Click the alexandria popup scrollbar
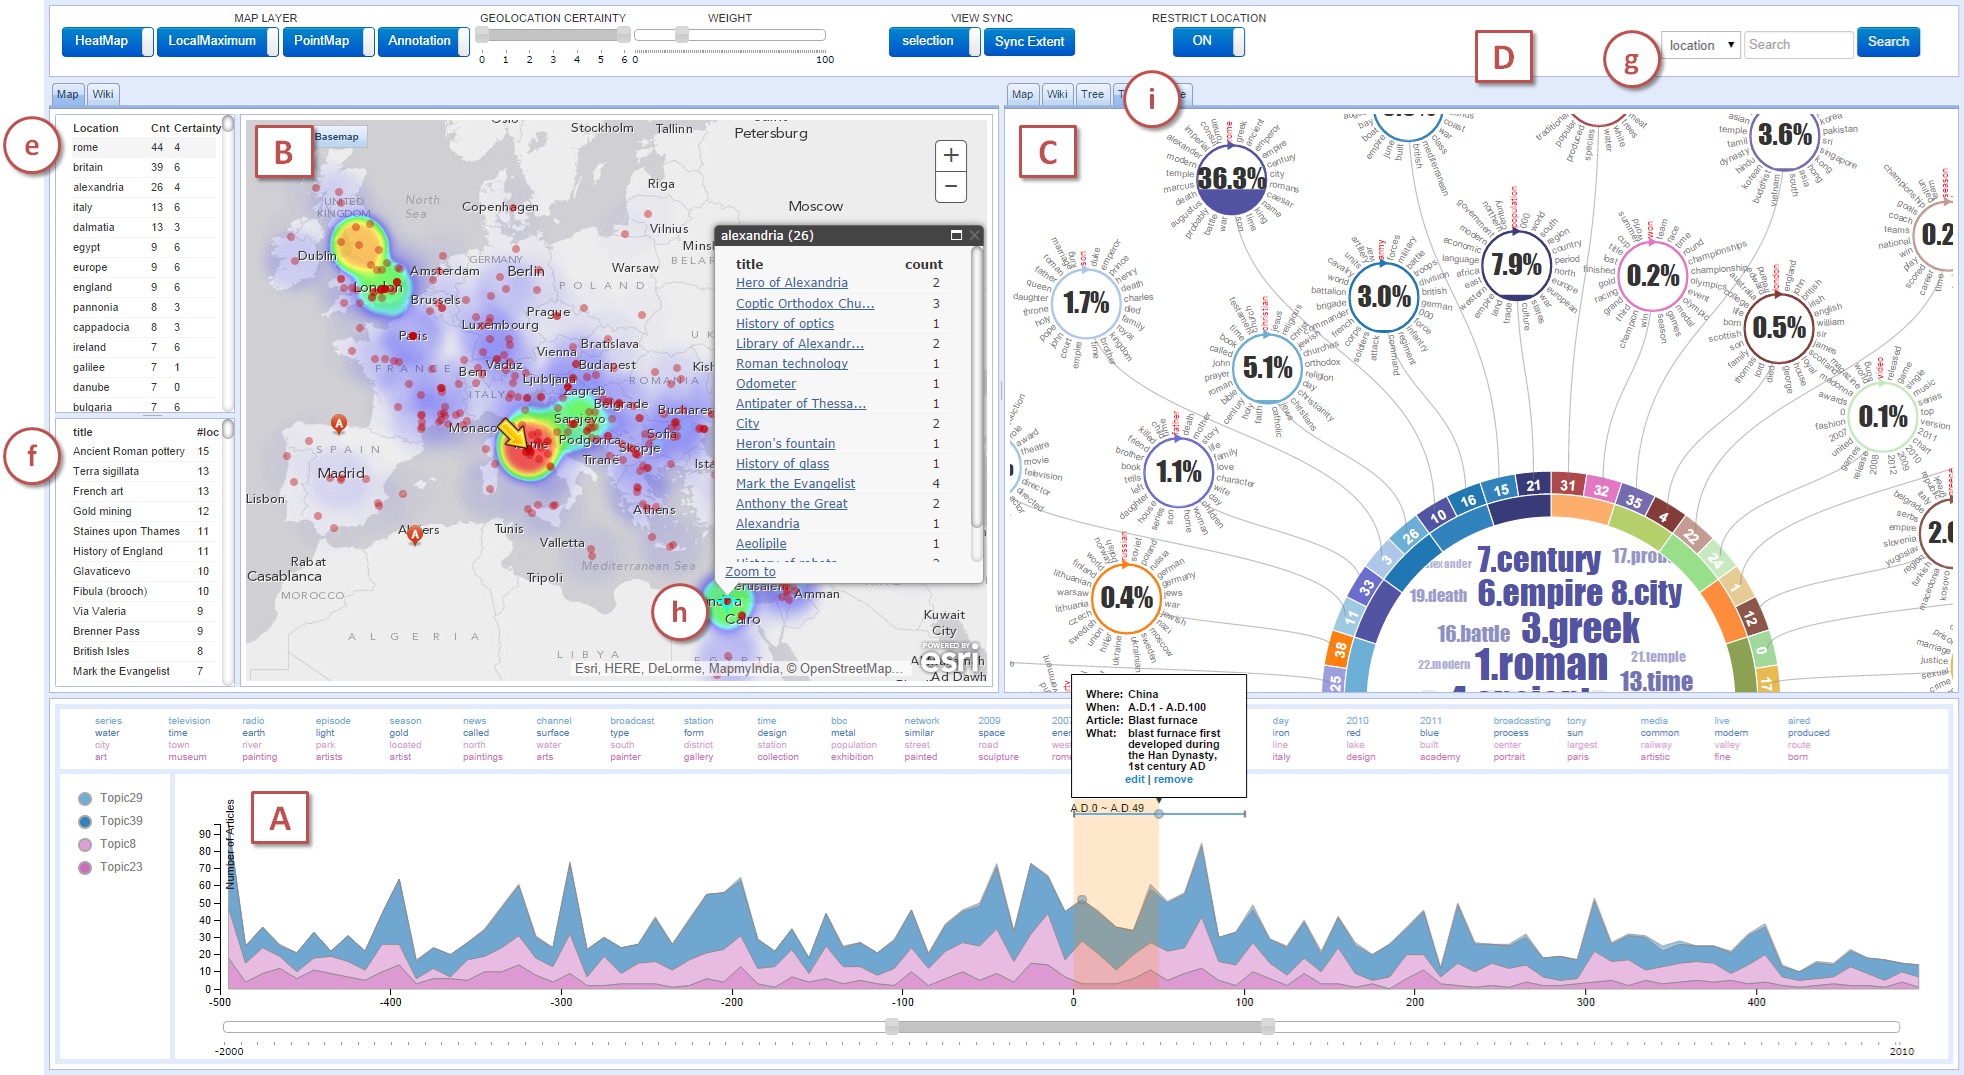The width and height of the screenshot is (1964, 1075). tap(977, 390)
